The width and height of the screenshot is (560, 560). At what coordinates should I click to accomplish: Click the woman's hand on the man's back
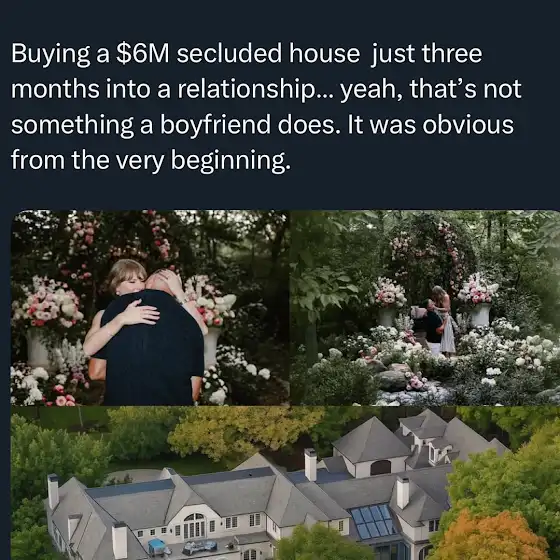(139, 312)
